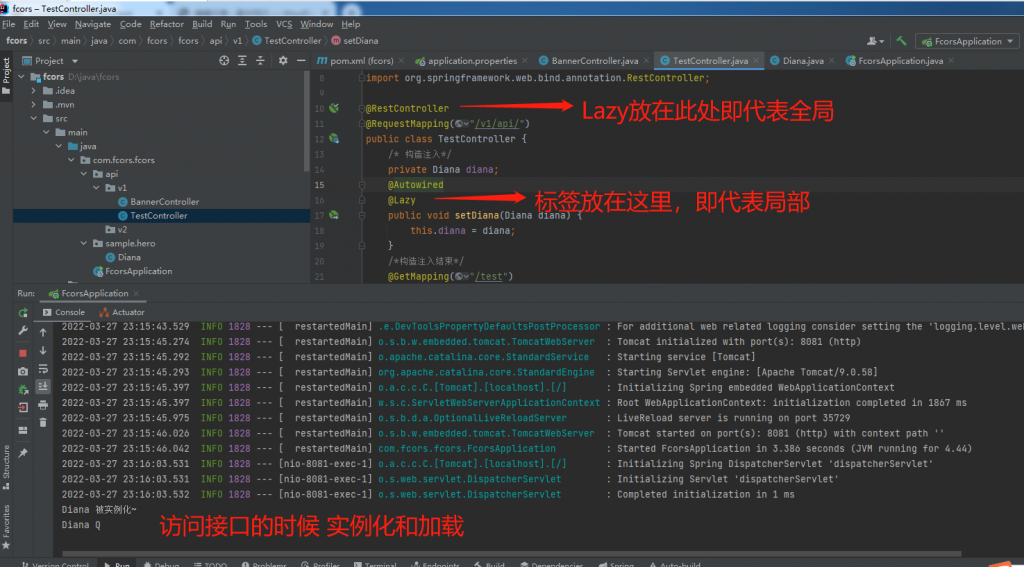Take a thread dump with camera icon
Image resolution: width=1024 pixels, height=567 pixels.
tap(23, 372)
